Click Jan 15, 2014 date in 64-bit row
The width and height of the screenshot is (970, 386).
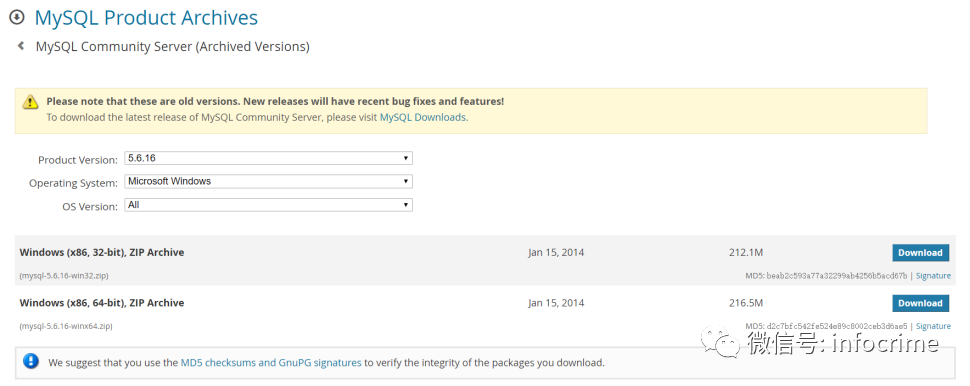556,303
